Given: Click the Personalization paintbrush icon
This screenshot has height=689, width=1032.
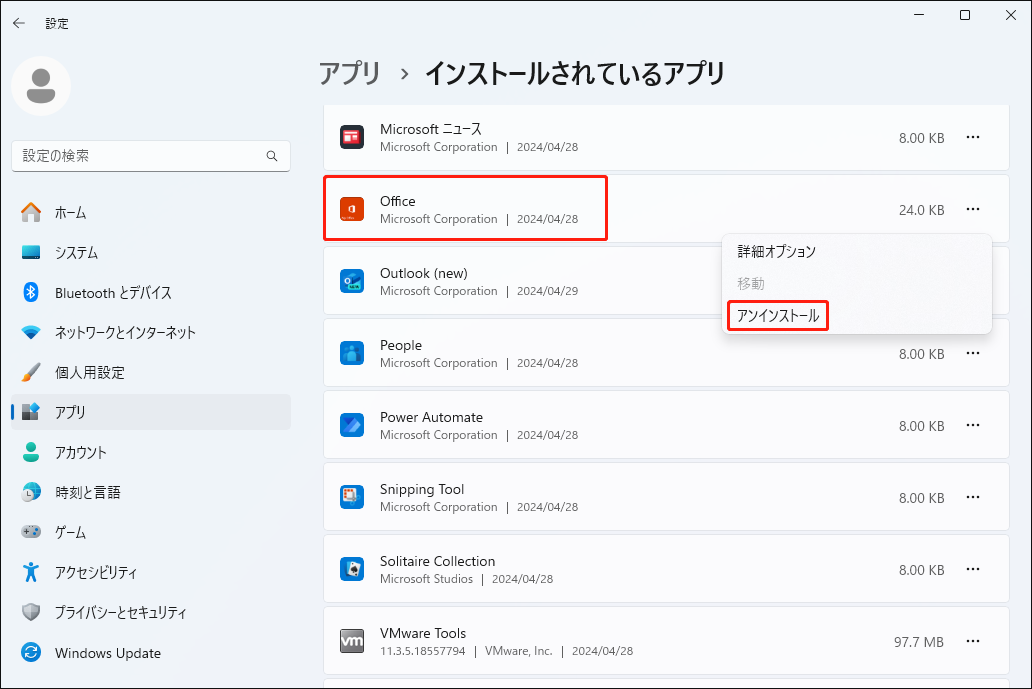Looking at the screenshot, I should coord(31,372).
